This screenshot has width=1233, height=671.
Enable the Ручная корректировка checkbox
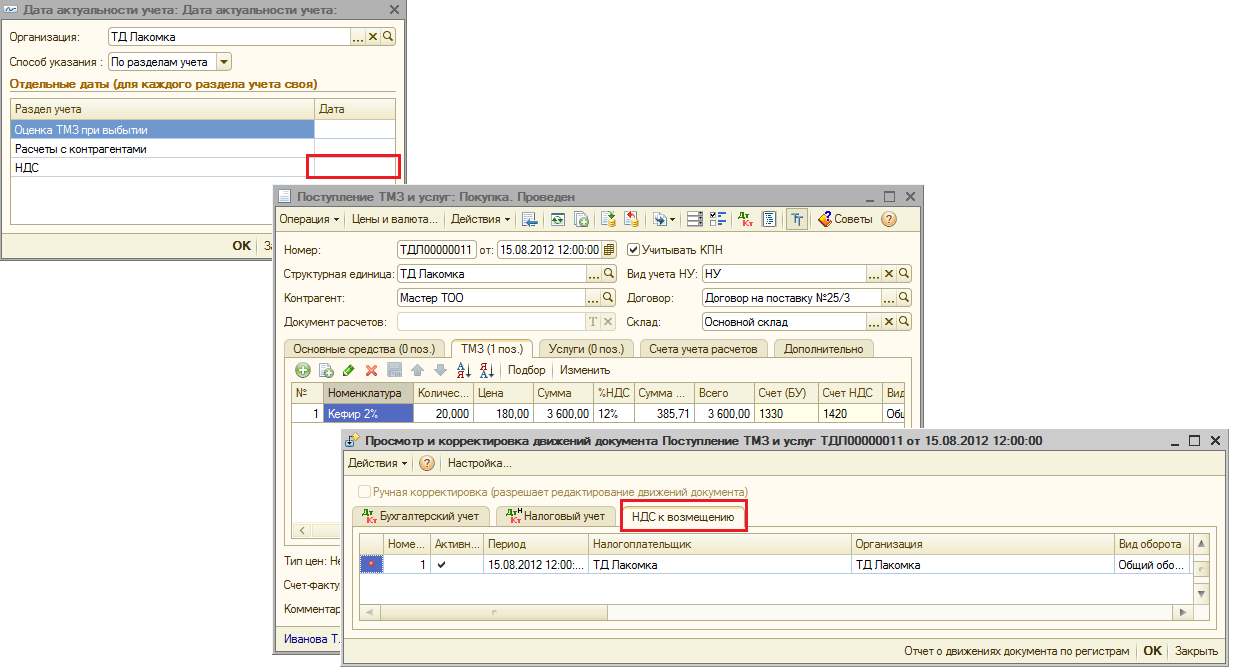364,492
